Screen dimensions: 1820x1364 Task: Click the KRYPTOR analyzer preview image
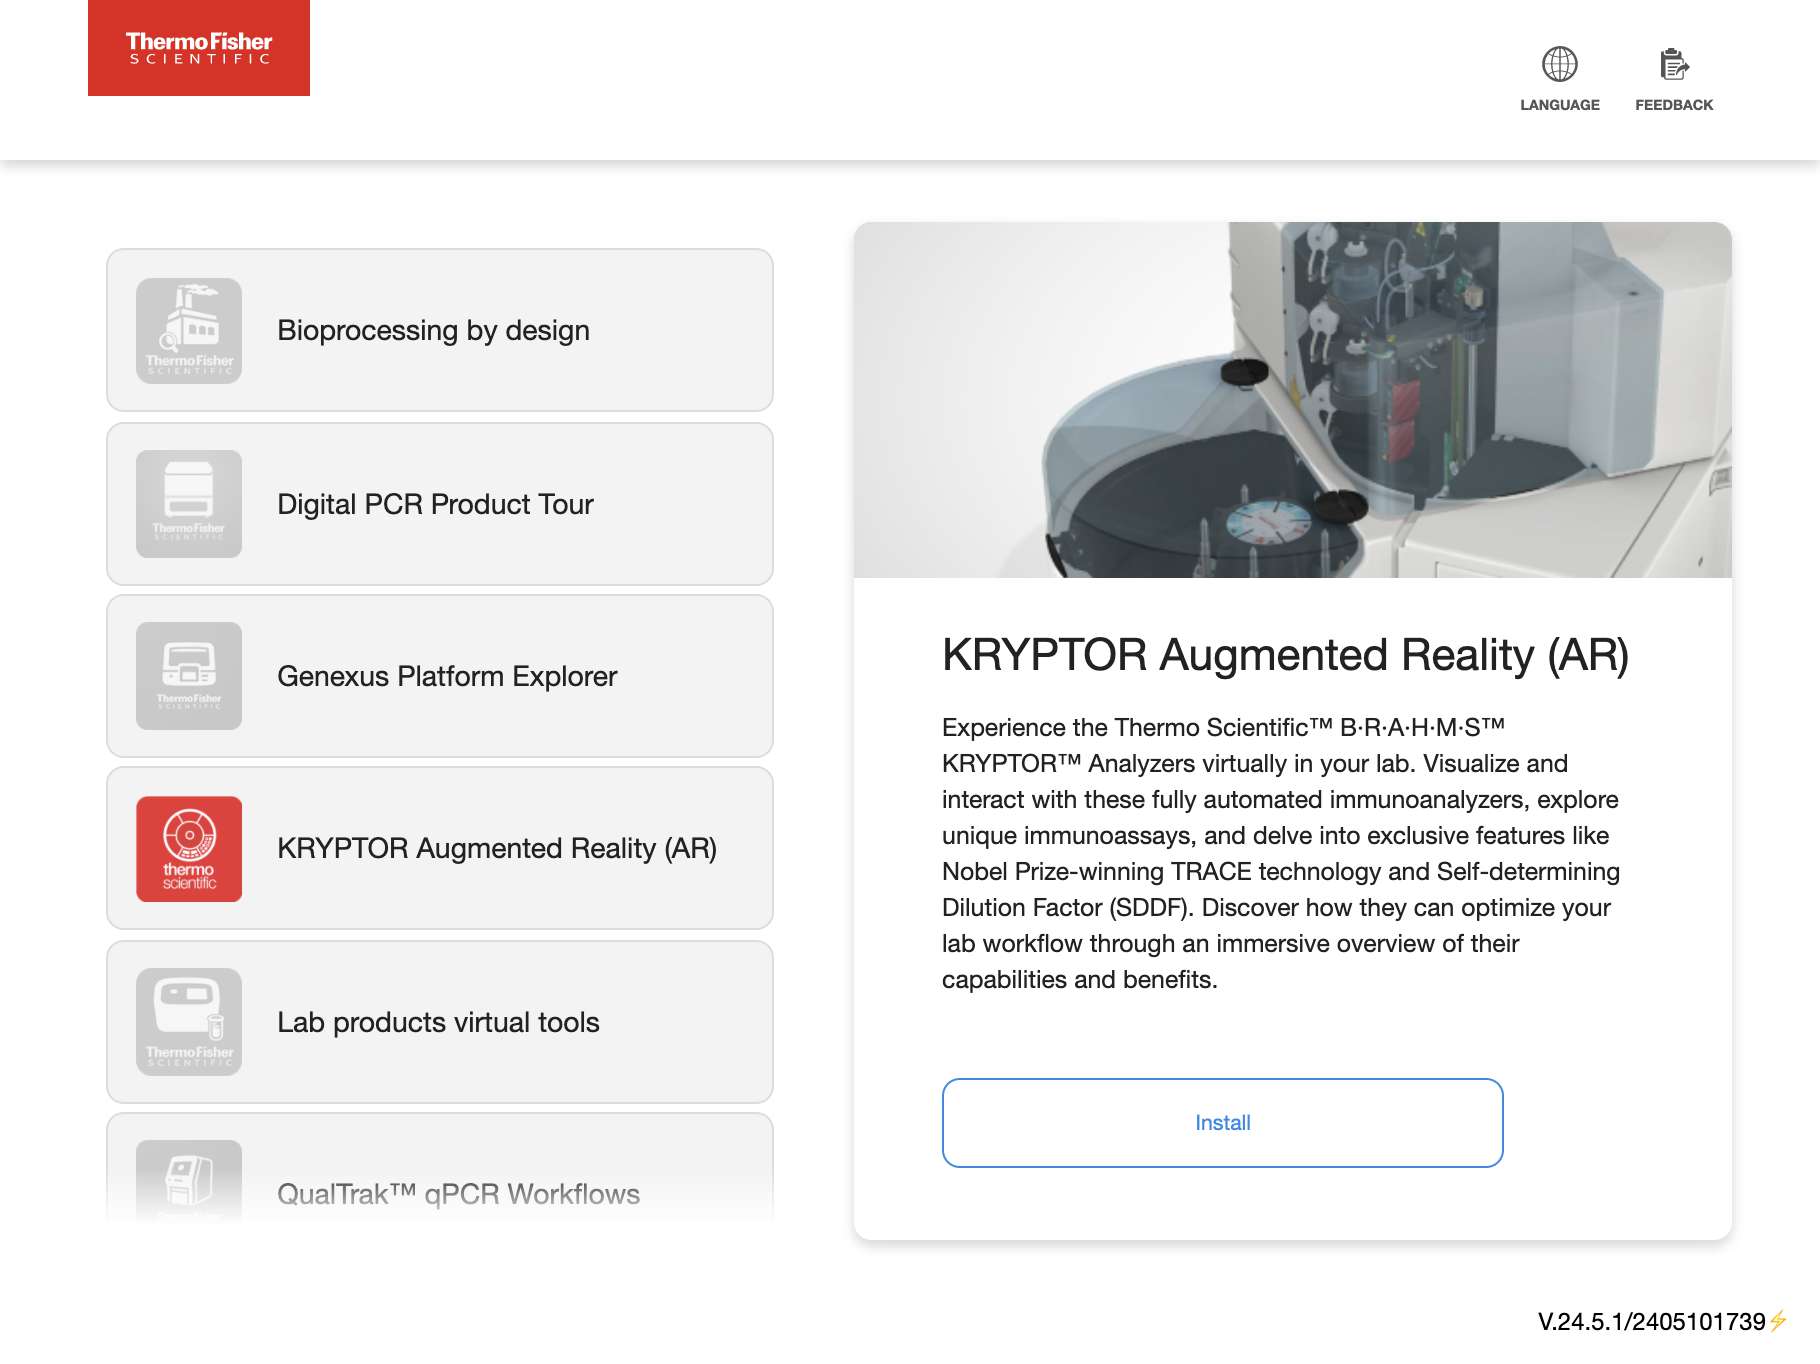(1292, 400)
